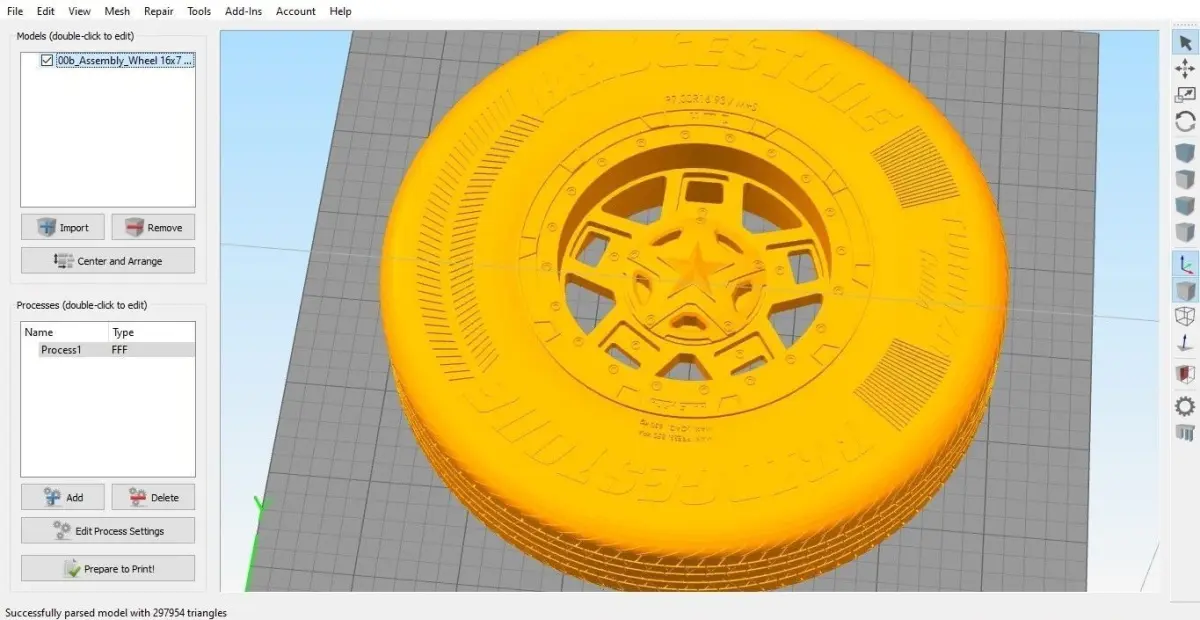1200x620 pixels.
Task: Toggle wireframe rendering
Action: tap(1185, 316)
